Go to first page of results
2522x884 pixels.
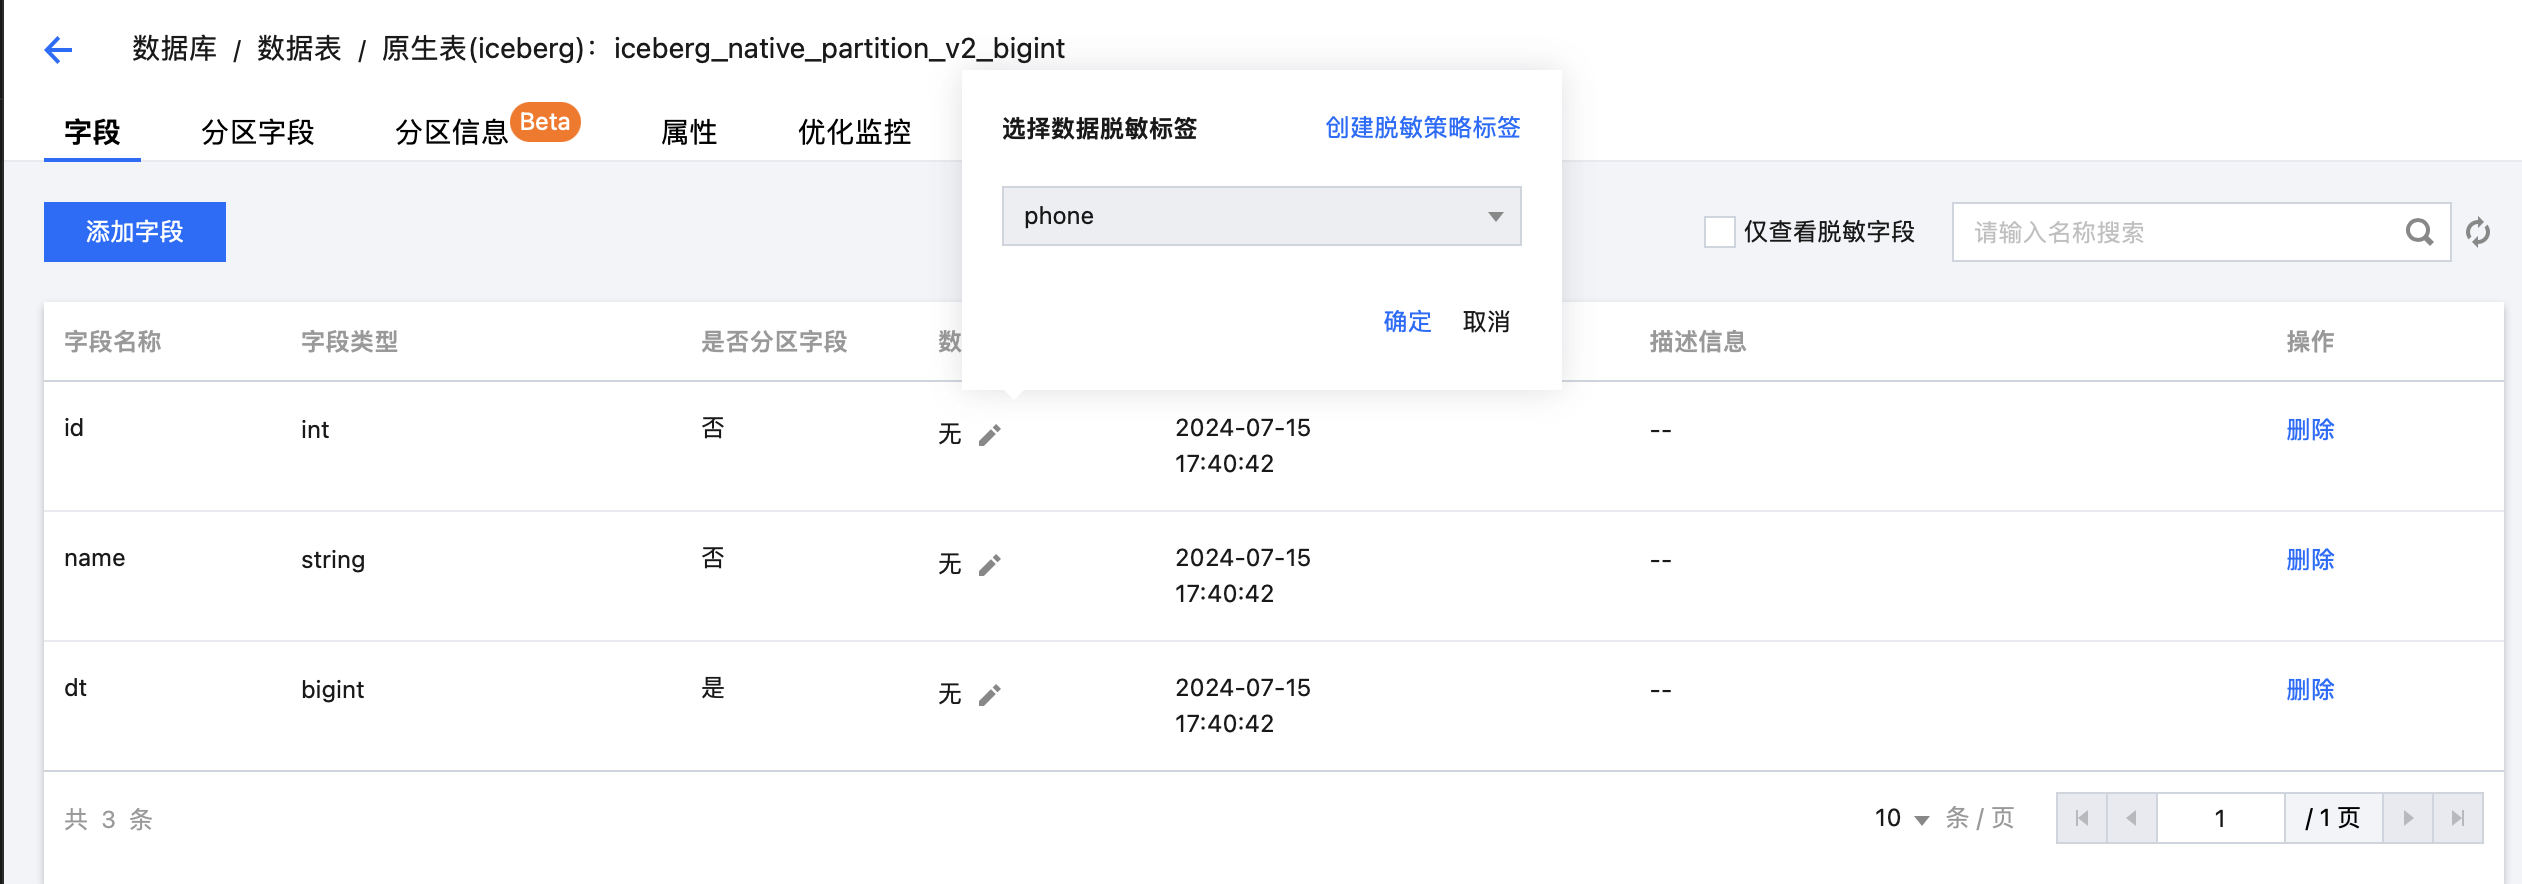pos(2082,818)
